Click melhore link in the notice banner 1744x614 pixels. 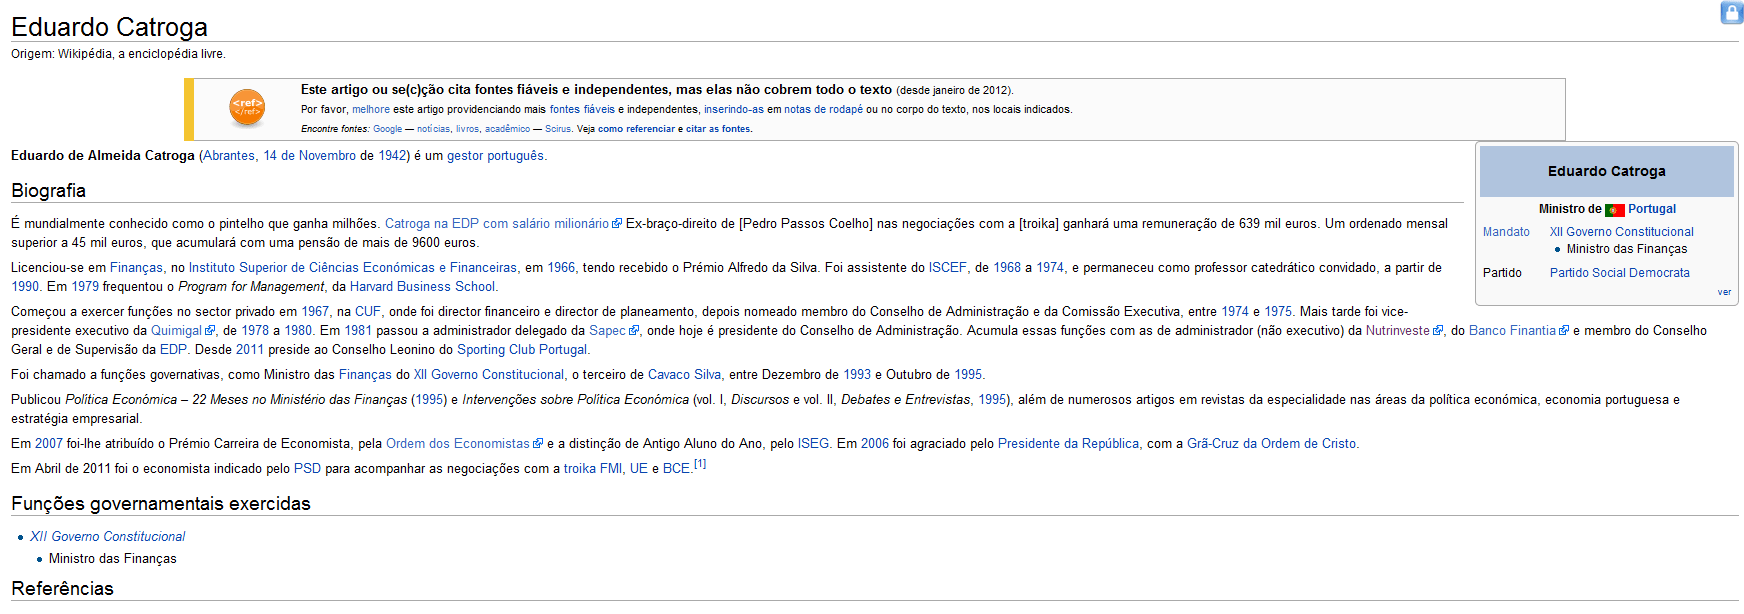click(x=371, y=110)
